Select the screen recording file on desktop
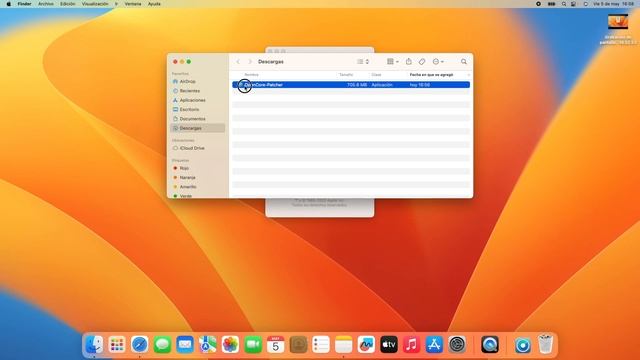 [x=618, y=22]
